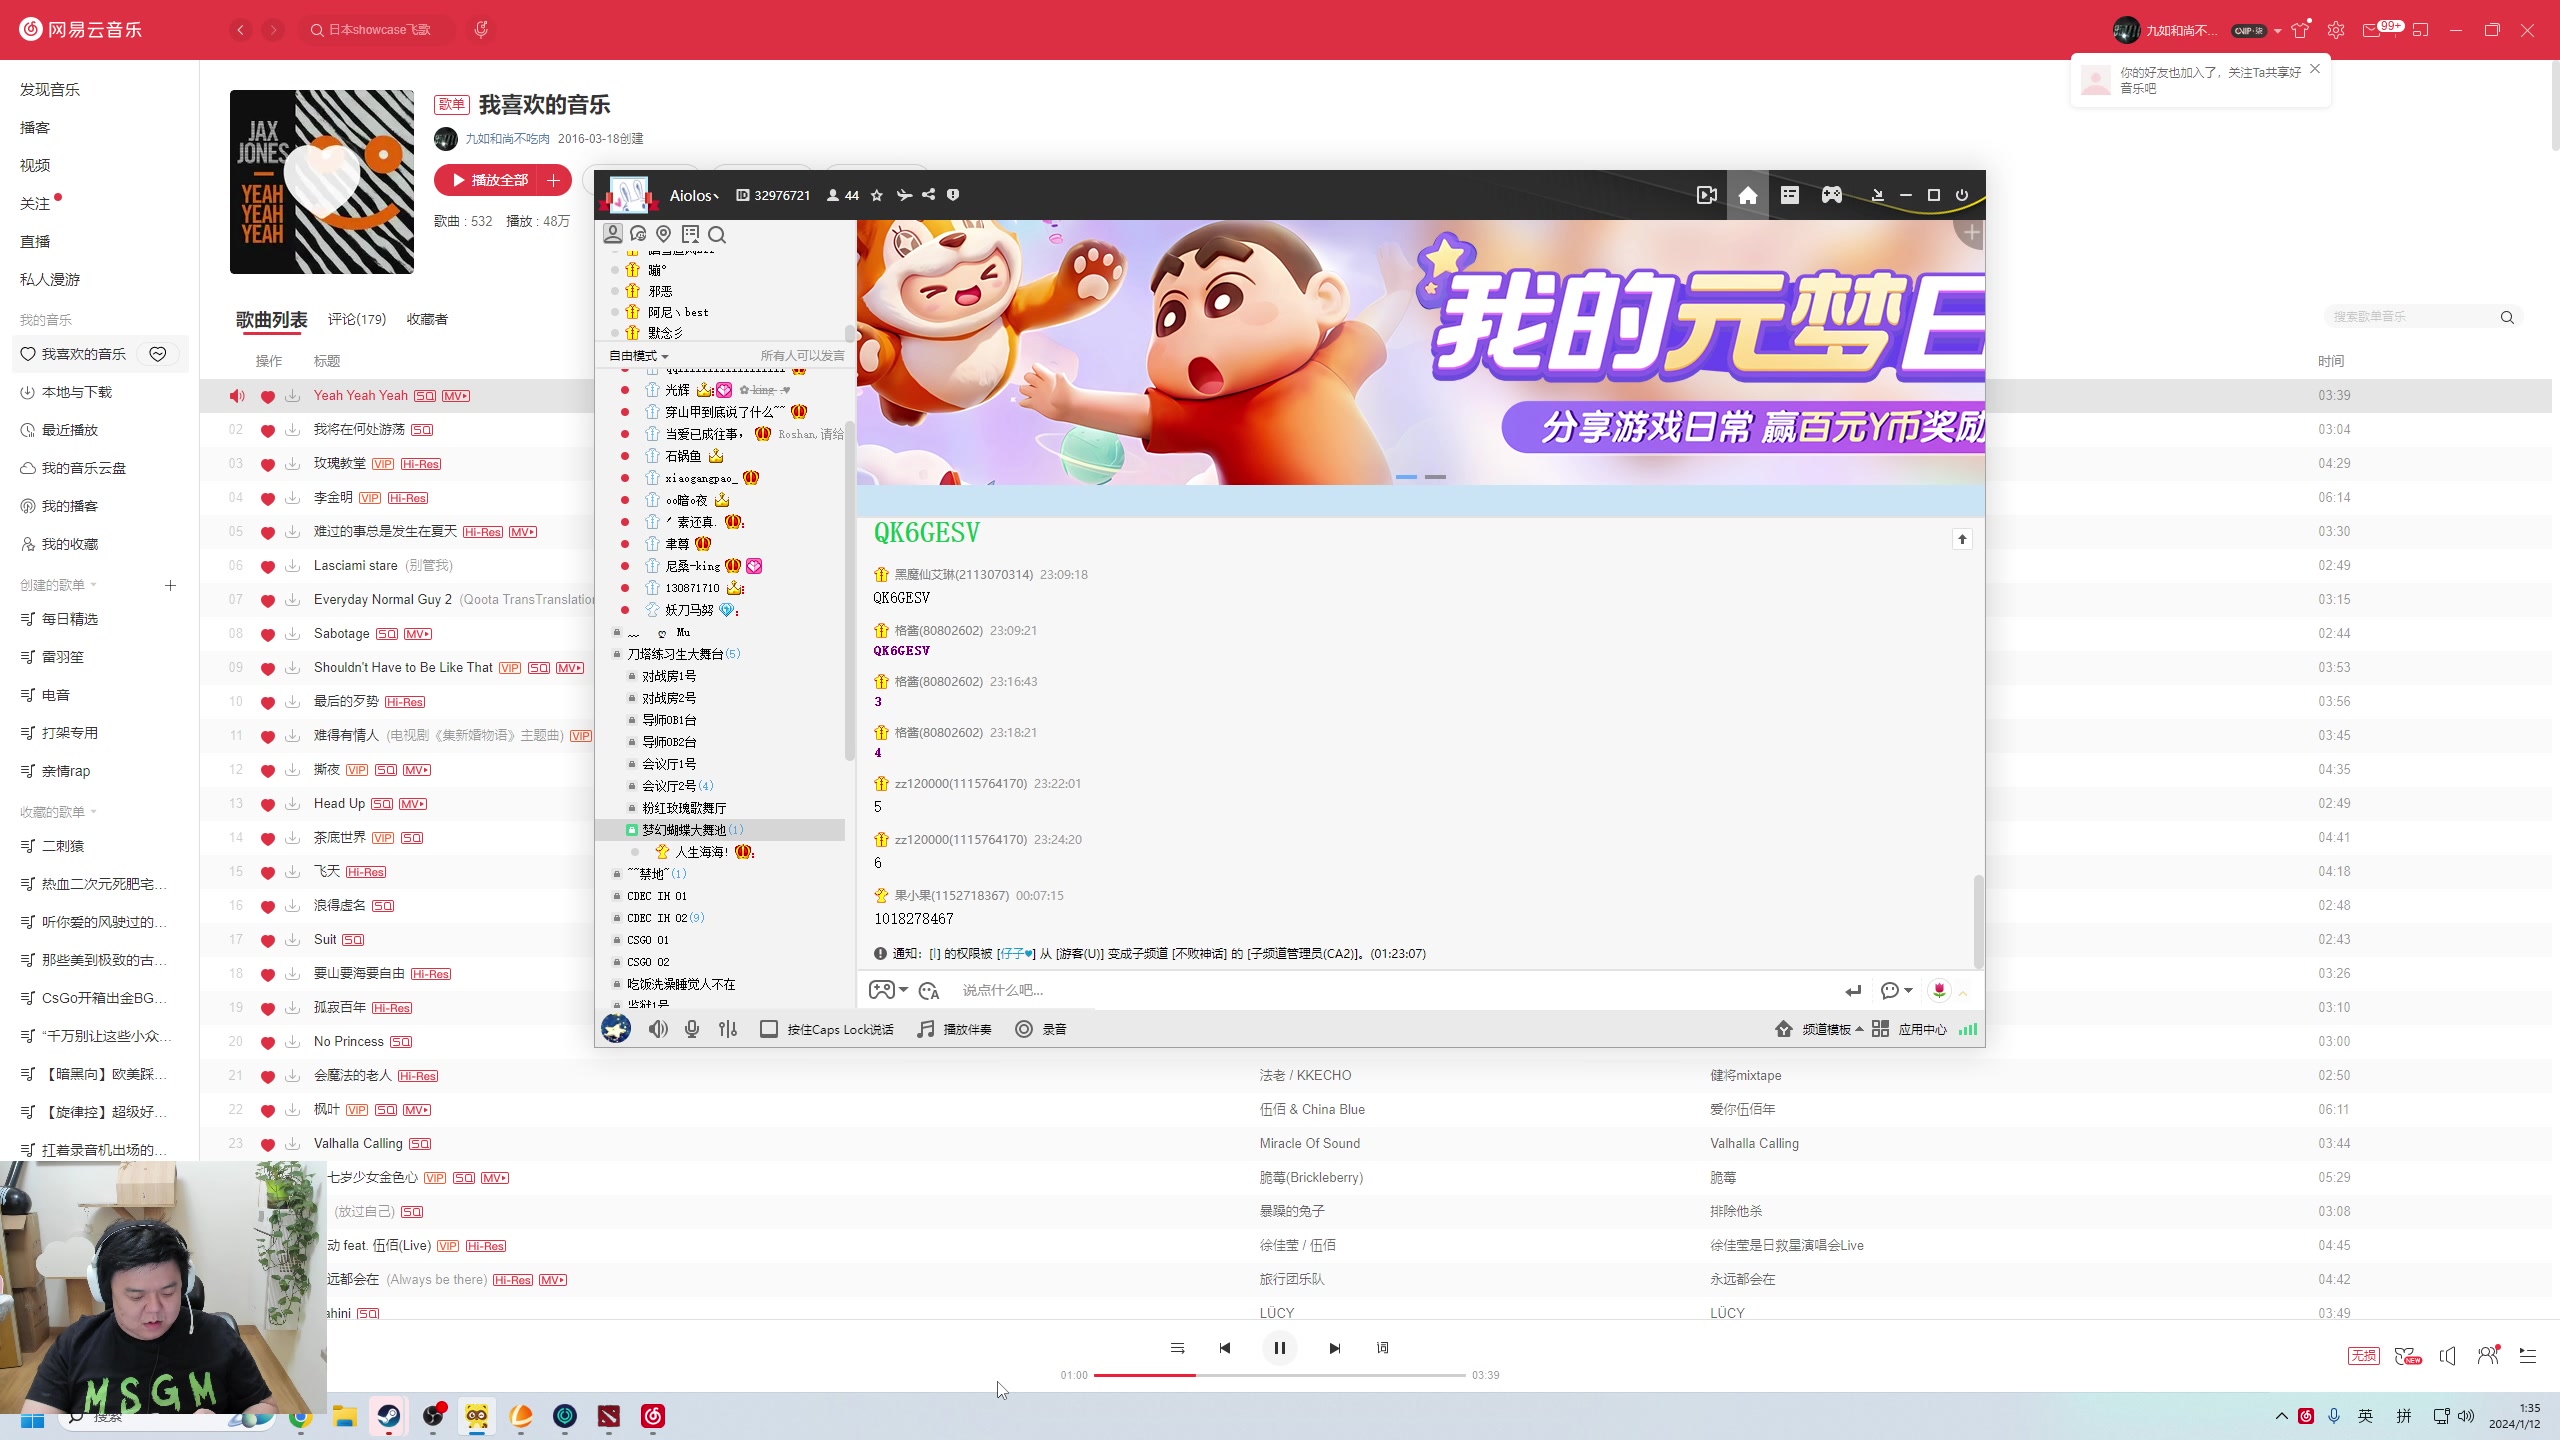Open Steam from the taskbar
This screenshot has width=2560, height=1440.
coord(389,1416)
